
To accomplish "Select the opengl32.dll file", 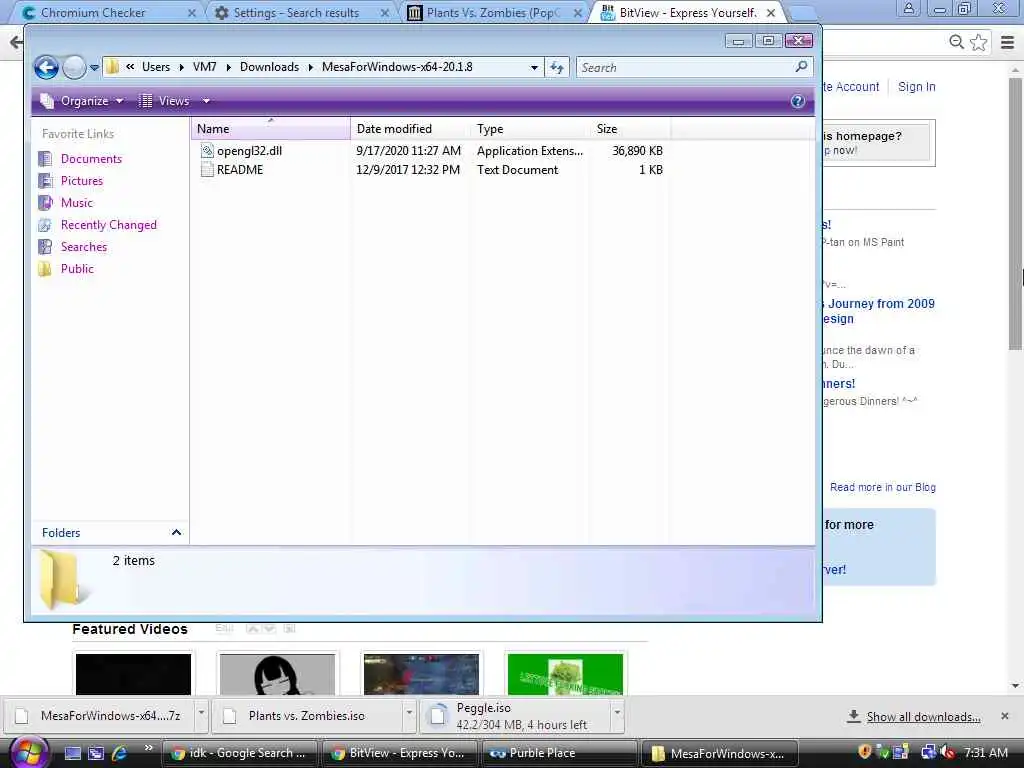I will [x=249, y=151].
